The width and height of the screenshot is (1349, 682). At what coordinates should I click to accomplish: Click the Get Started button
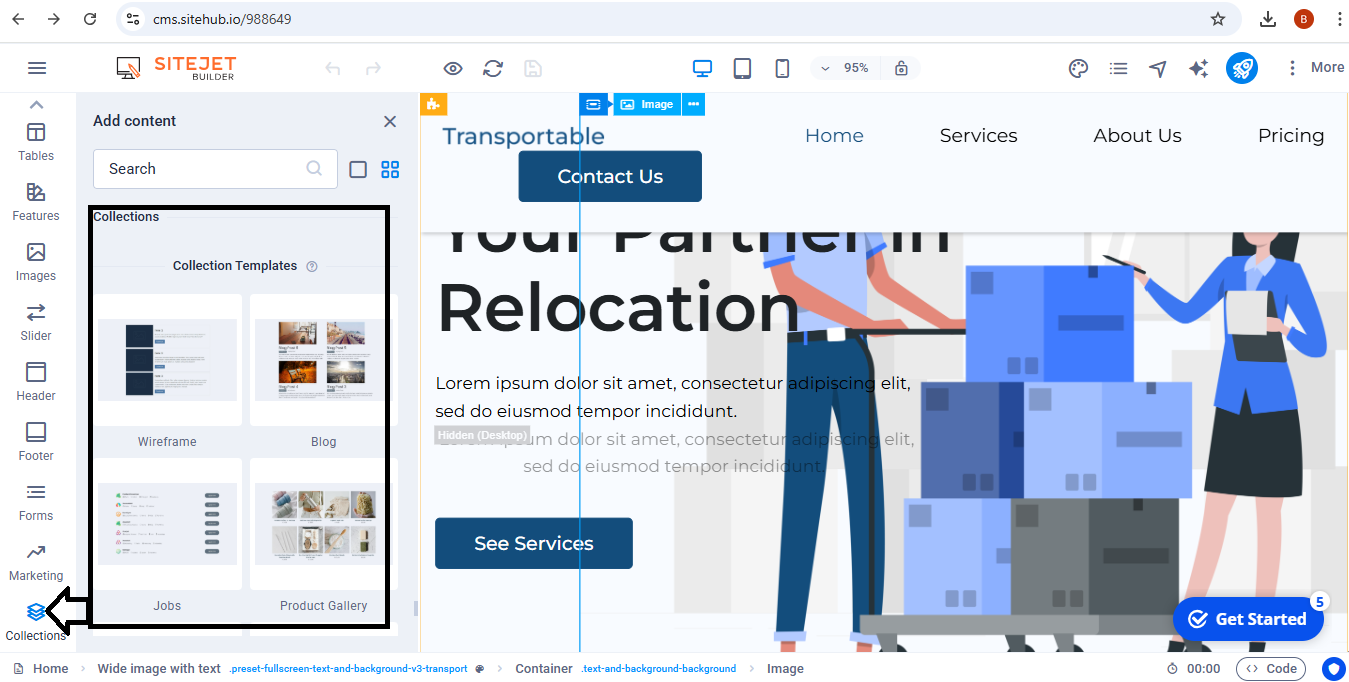pos(1247,619)
